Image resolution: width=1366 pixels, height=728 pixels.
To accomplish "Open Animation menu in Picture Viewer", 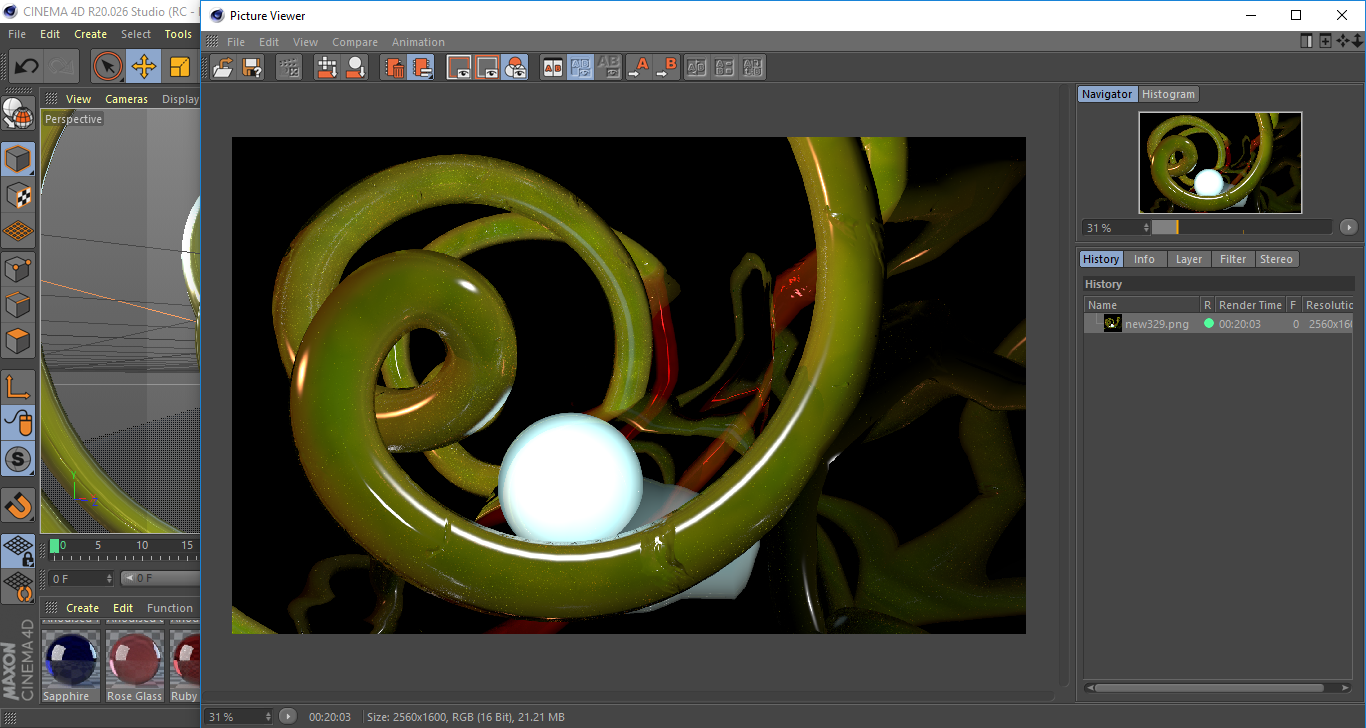I will pyautogui.click(x=418, y=42).
